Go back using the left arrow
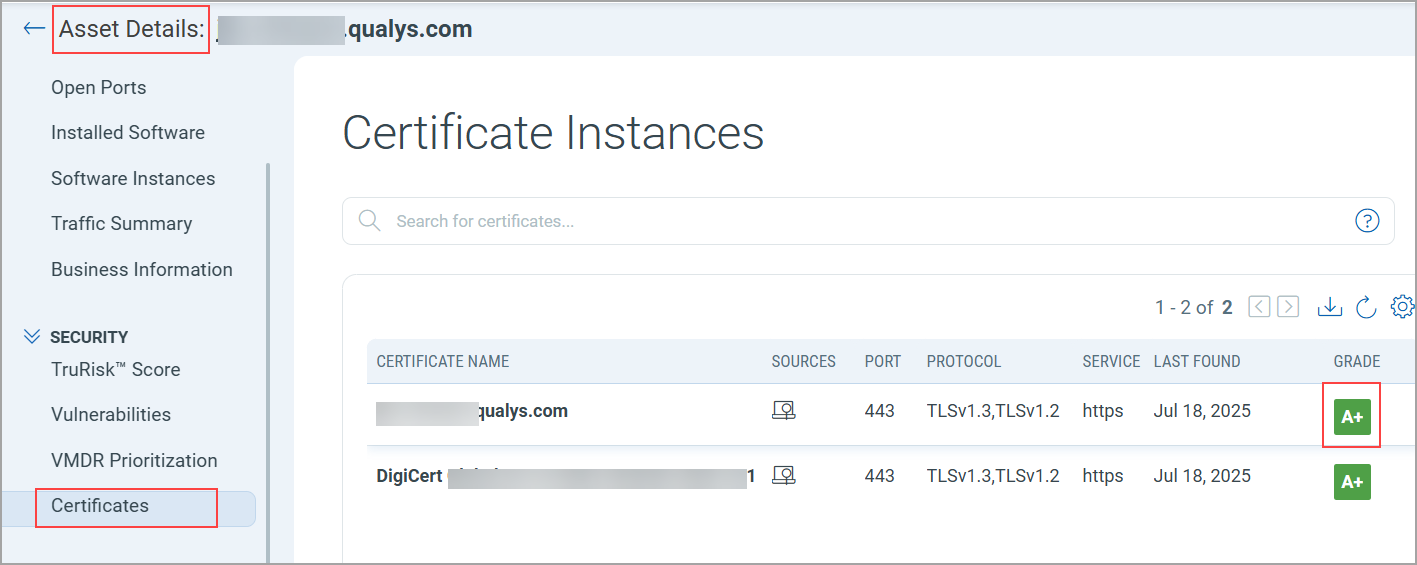 pos(34,29)
